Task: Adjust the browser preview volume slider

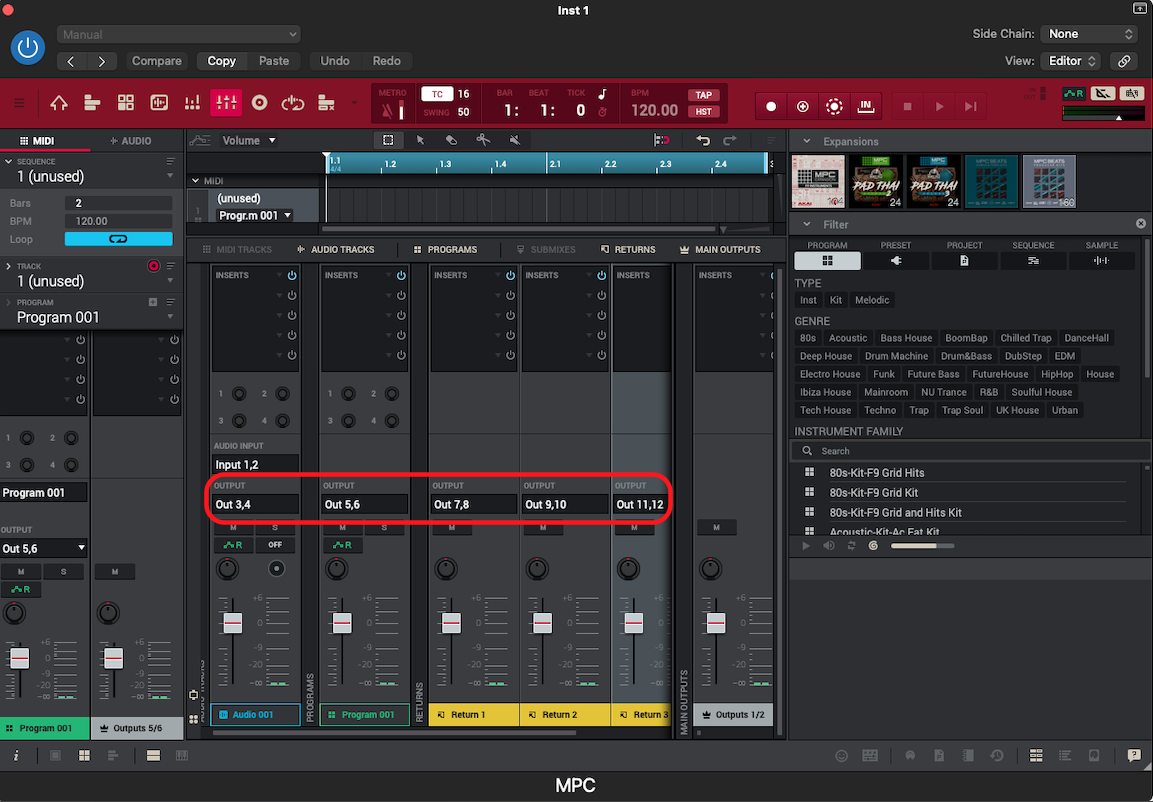Action: pos(922,545)
